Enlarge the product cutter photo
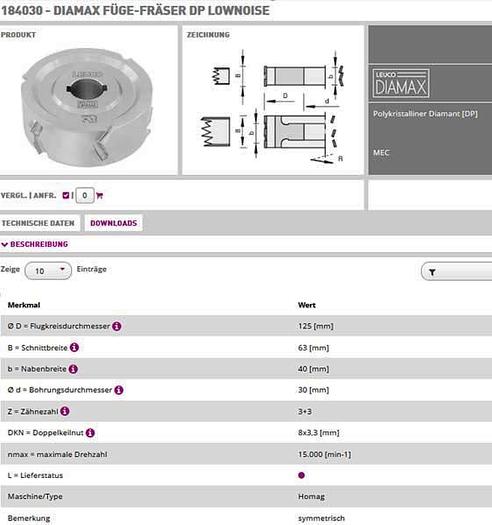 [87, 107]
